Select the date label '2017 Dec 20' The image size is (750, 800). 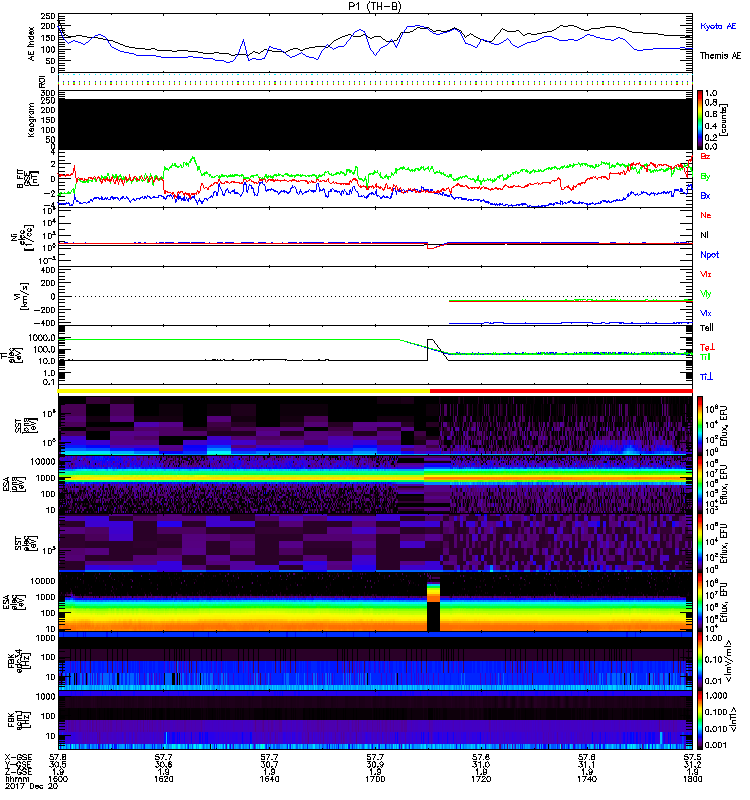coord(31,786)
